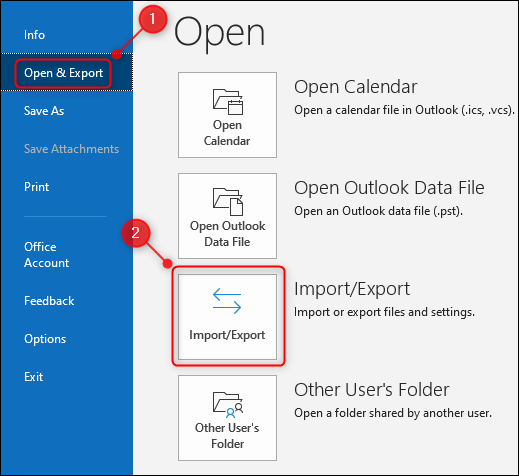This screenshot has height=476, width=519.
Task: Open Outlook Options
Action: click(x=45, y=339)
